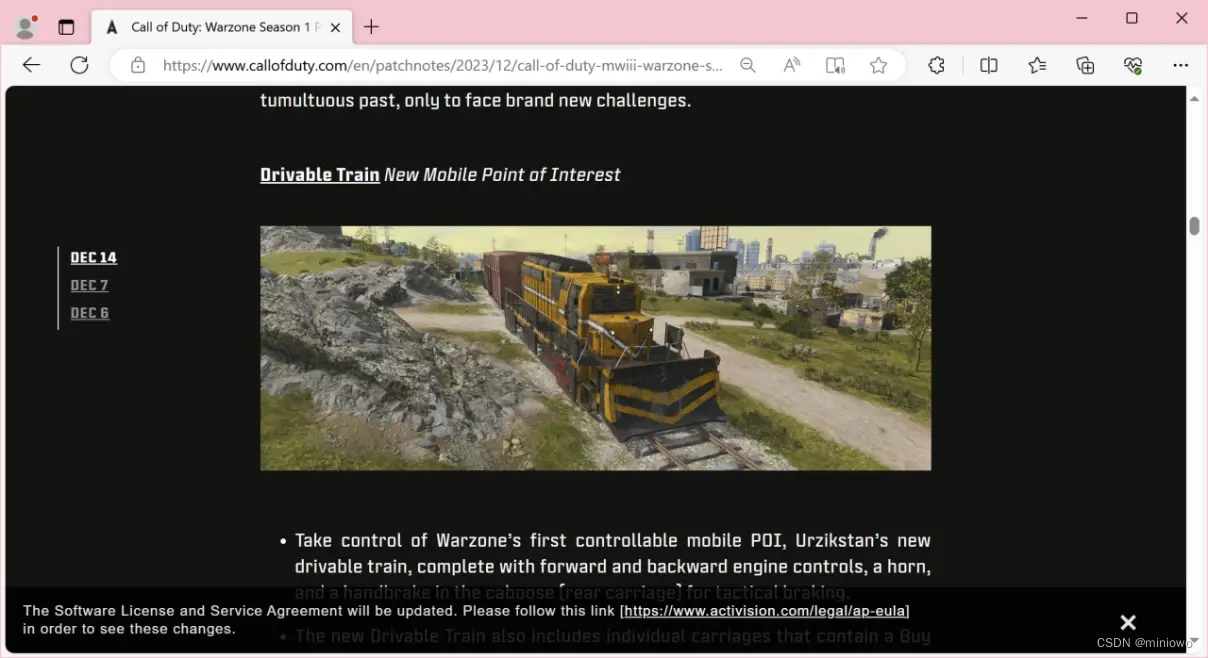Click 'New Mobile Point of Interest' text
Screen dimensions: 1208x658
[502, 175]
